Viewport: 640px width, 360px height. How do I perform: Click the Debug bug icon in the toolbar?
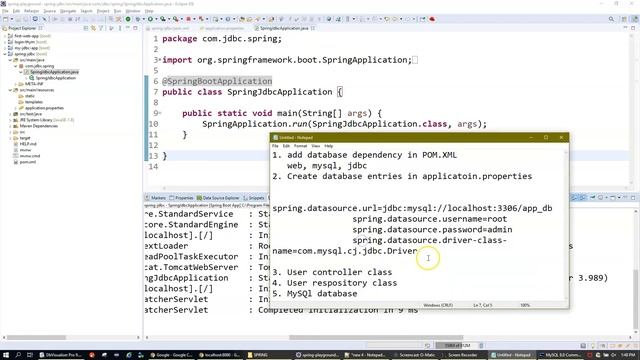[x=138, y=19]
